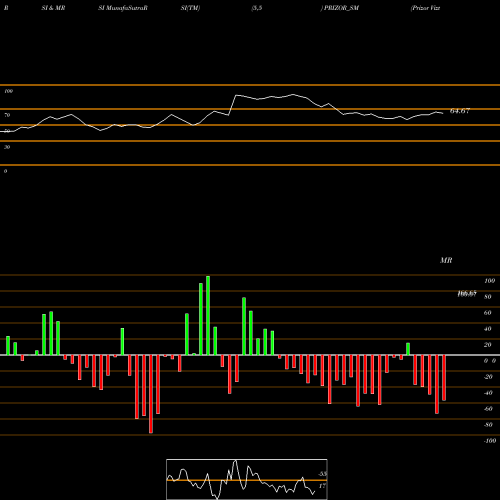Viewport: 500px width, 500px height.
Task: Click the isolated green bar near right of MR chart
Action: click(x=408, y=349)
